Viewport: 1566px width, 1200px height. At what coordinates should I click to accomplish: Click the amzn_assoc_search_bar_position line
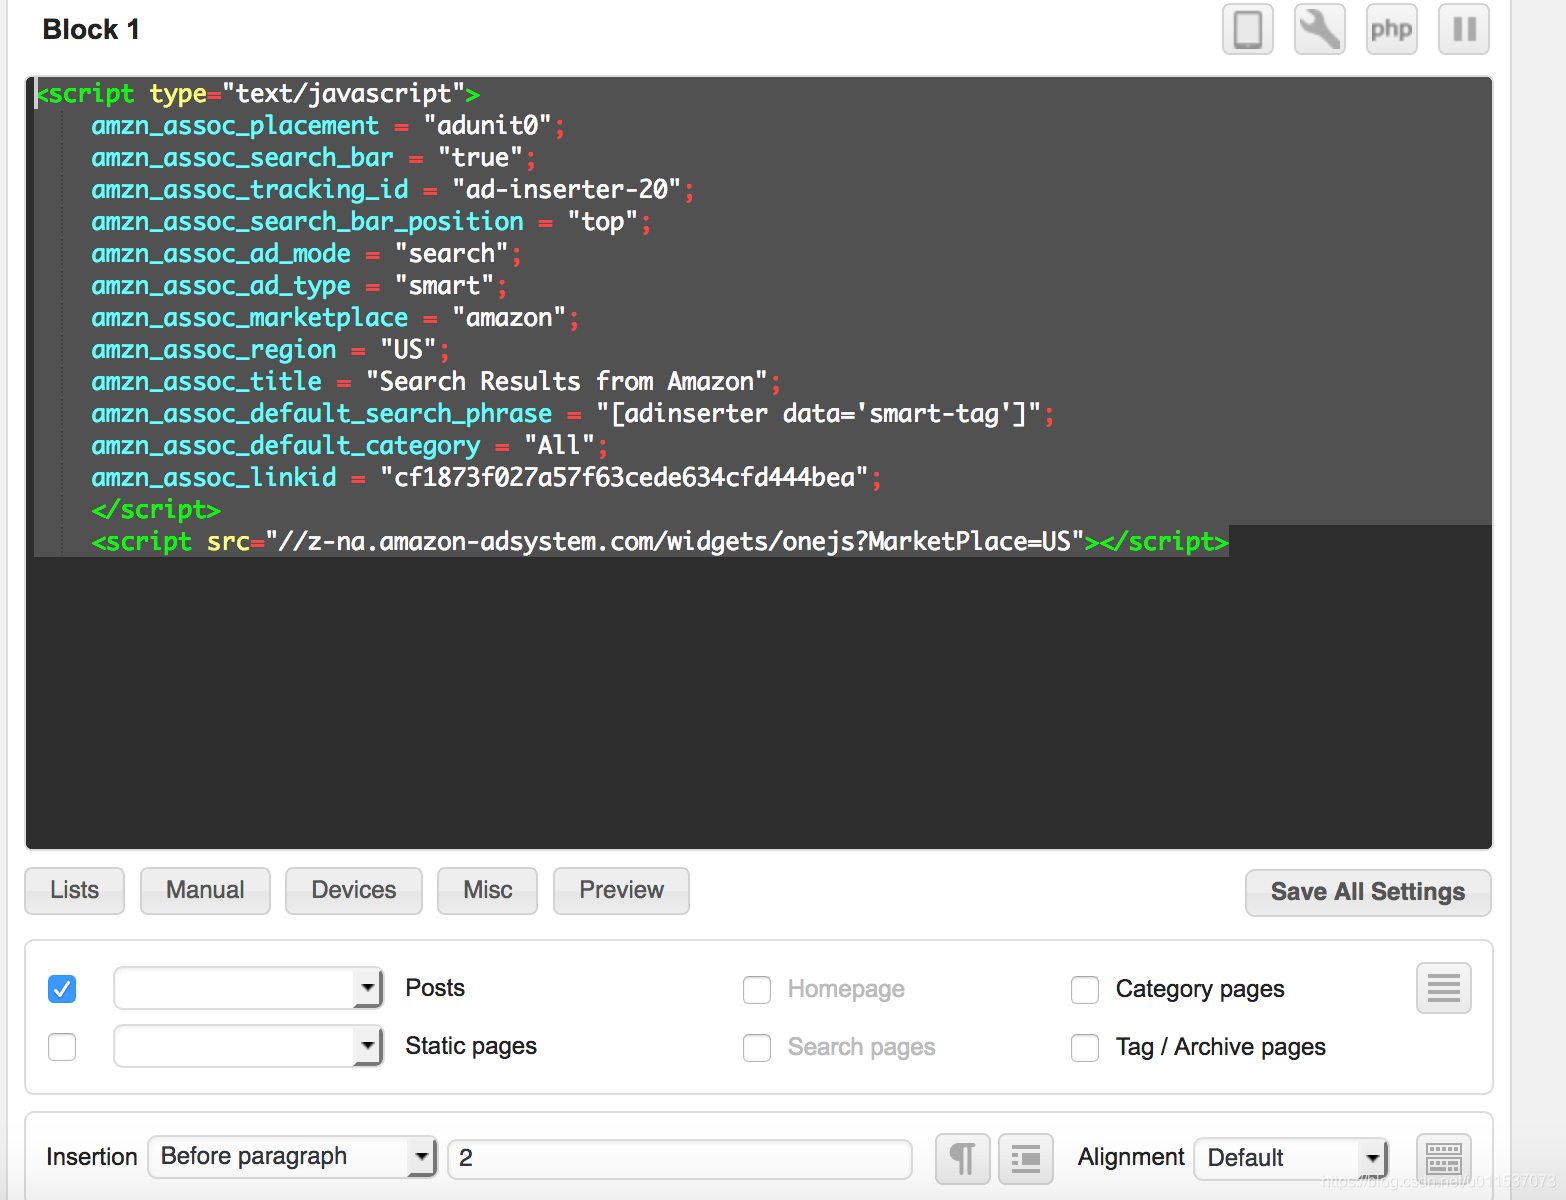tap(371, 221)
